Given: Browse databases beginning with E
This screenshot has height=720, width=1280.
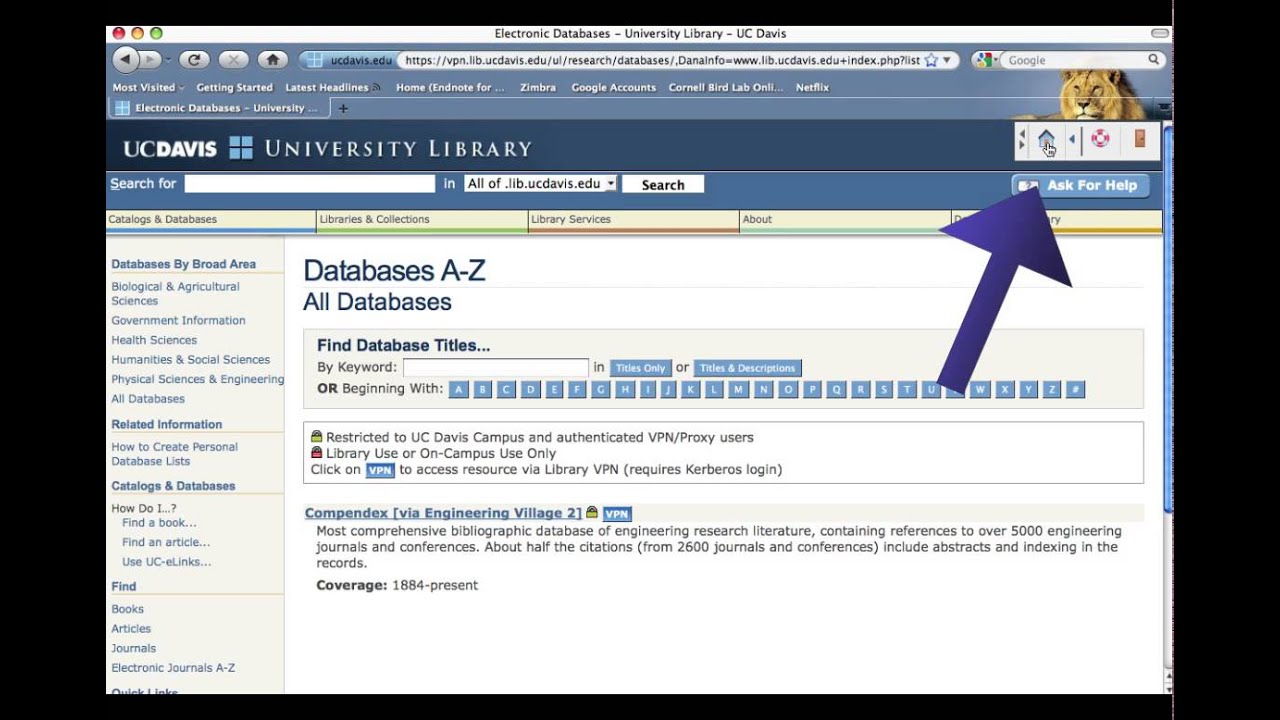Looking at the screenshot, I should point(554,390).
